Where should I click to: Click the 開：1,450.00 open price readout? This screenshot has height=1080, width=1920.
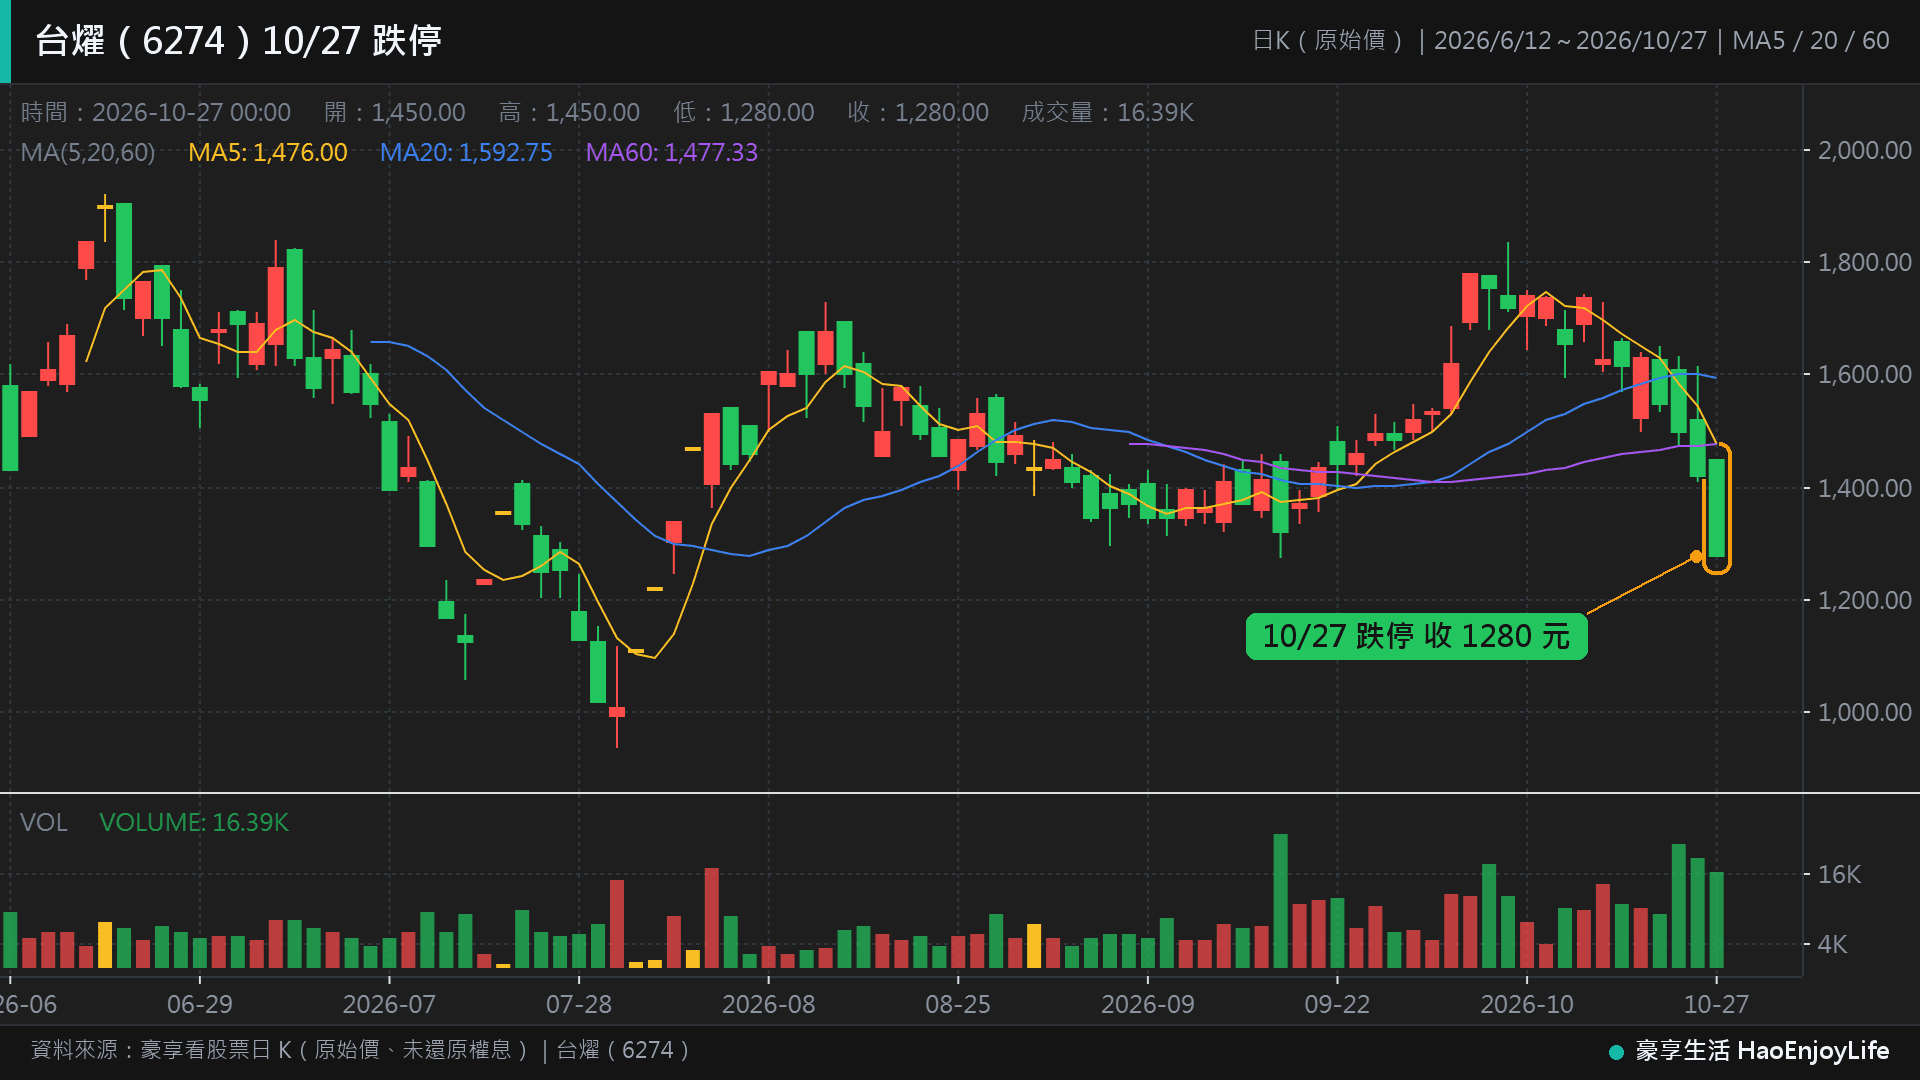tap(395, 112)
